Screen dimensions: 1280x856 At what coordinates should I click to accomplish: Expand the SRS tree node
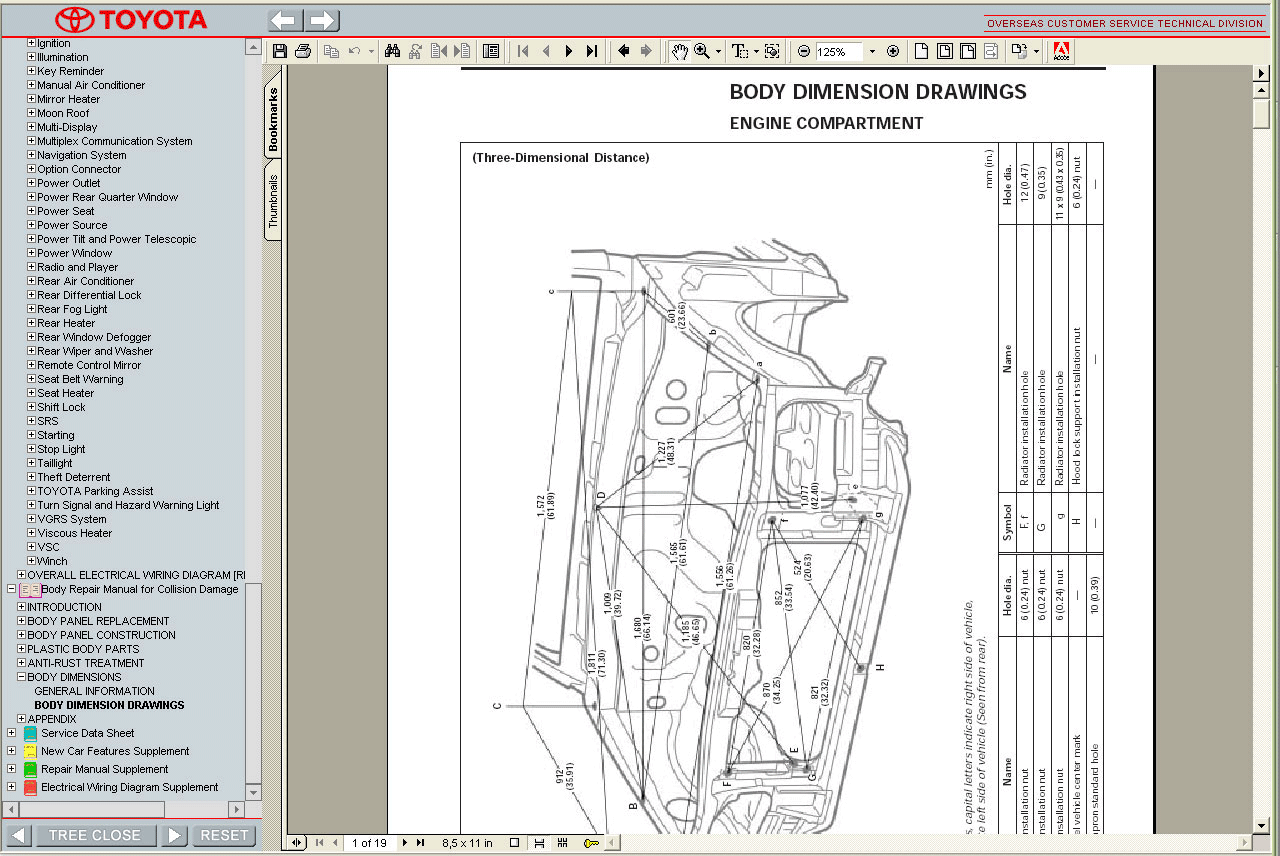[31, 421]
